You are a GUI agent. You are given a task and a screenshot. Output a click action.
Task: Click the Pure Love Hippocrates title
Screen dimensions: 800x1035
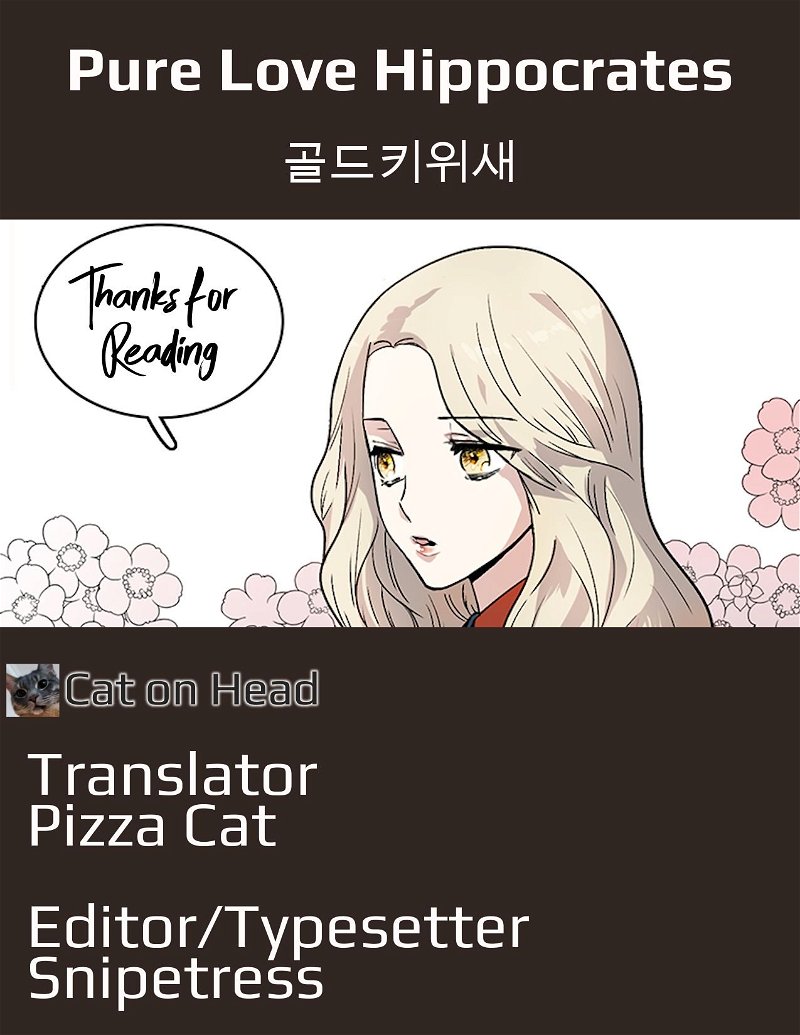coord(399,71)
